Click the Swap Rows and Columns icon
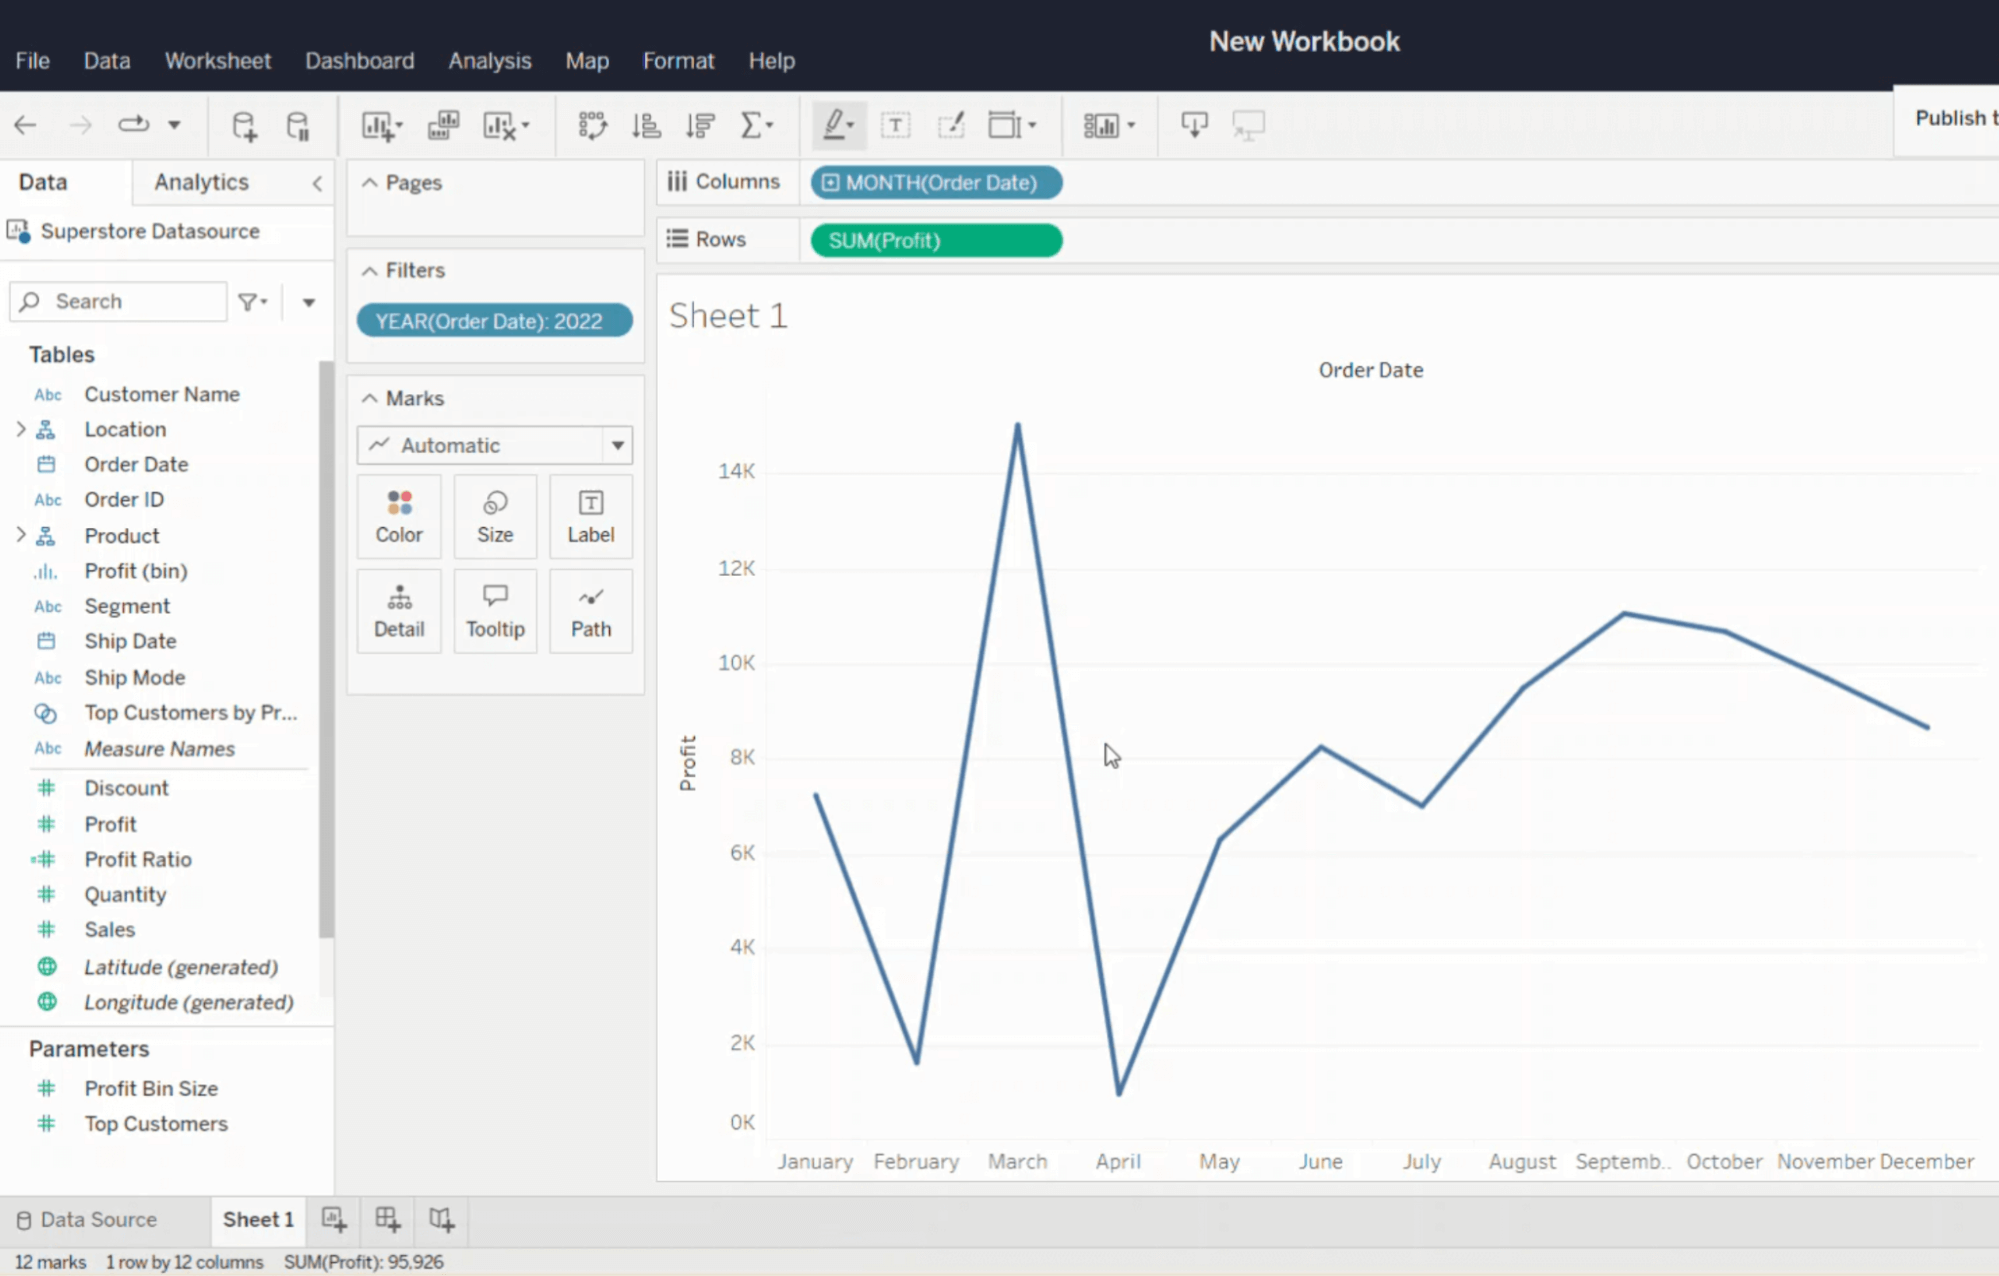Image resolution: width=1999 pixels, height=1276 pixels. click(593, 125)
